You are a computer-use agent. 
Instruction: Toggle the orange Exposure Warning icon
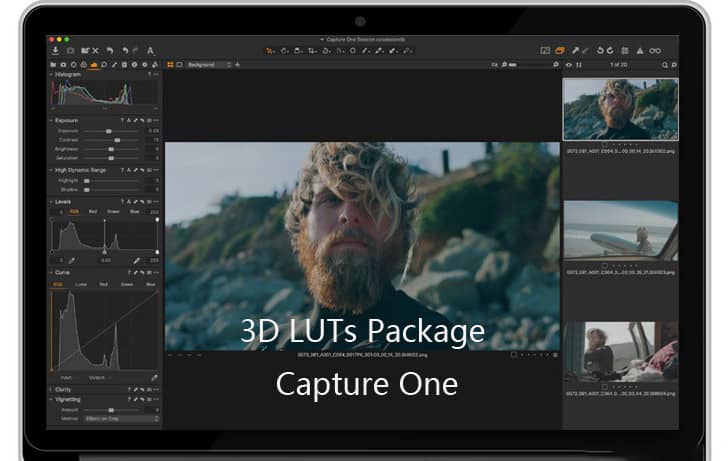click(x=560, y=51)
